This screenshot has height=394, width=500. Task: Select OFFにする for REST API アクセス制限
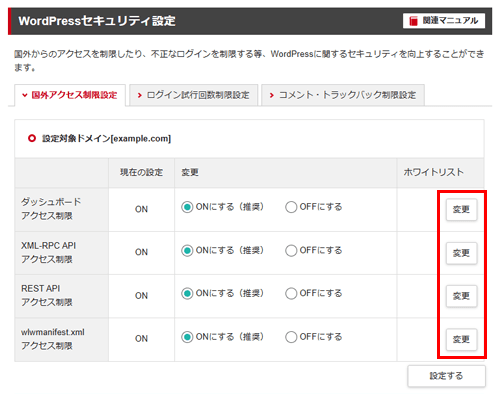(291, 293)
